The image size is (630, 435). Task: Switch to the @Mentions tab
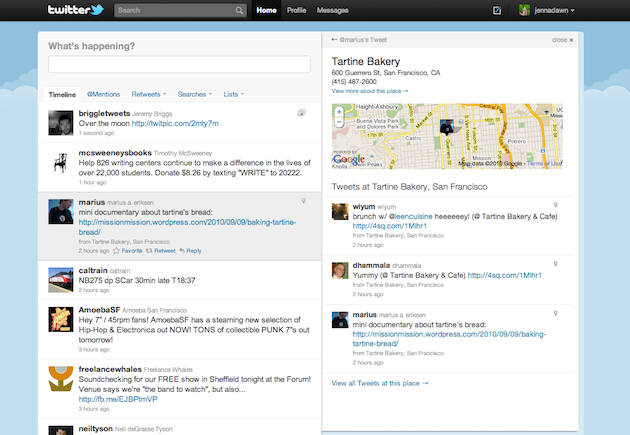(x=103, y=93)
